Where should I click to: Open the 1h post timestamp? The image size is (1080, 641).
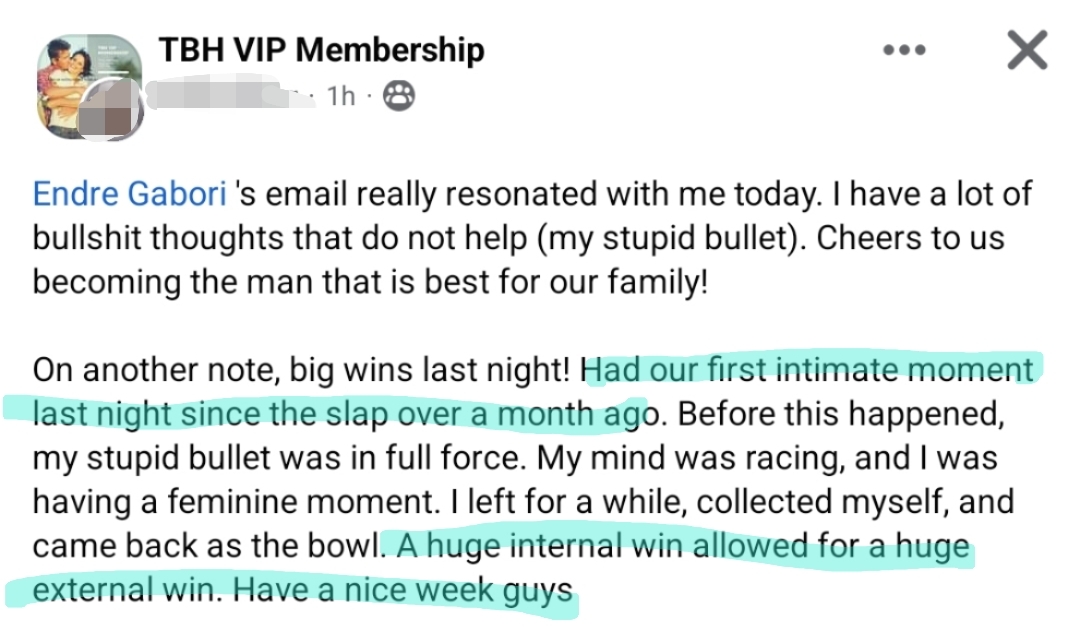coord(341,96)
